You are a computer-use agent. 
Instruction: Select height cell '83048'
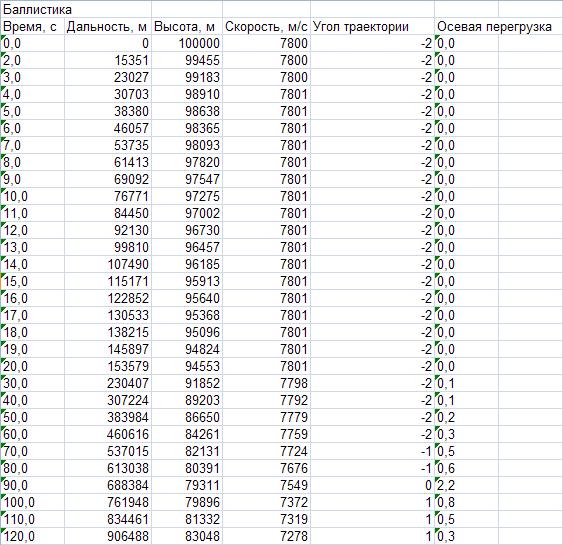coord(187,536)
